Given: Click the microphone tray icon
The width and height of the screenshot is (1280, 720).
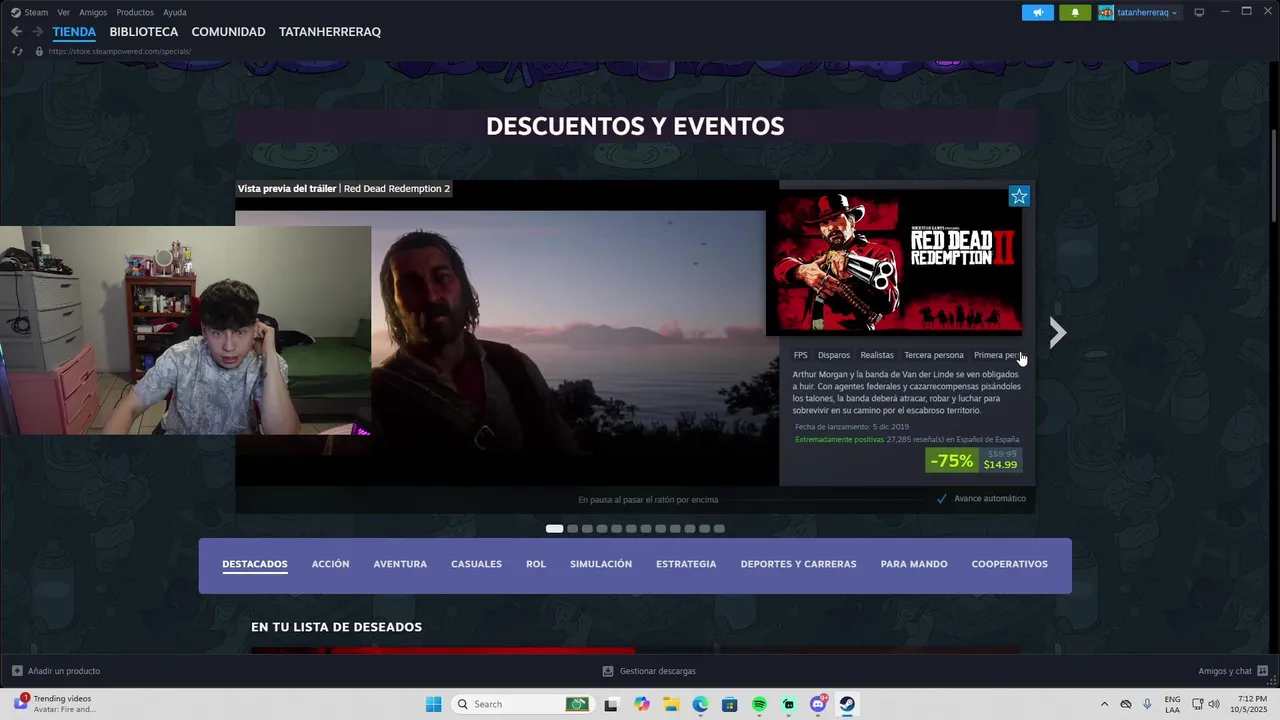Looking at the screenshot, I should pos(1147,704).
